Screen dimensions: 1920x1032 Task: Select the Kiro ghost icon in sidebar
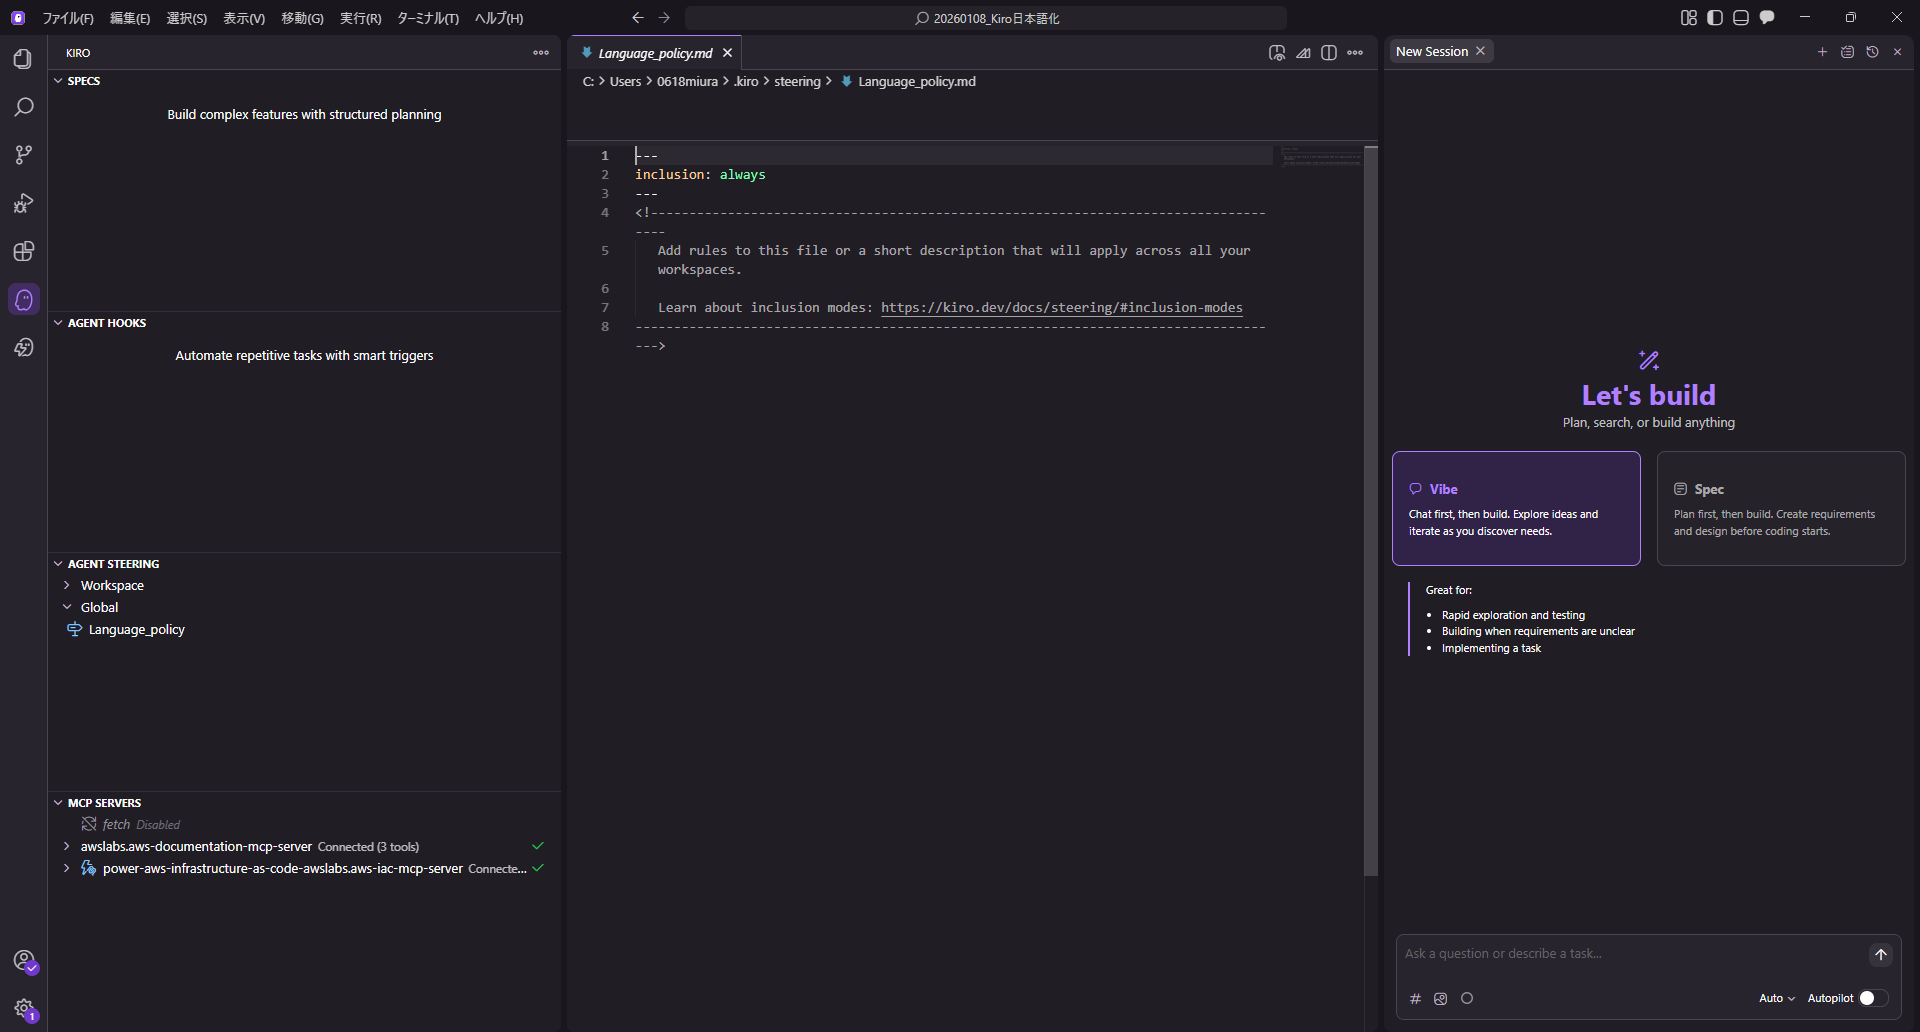pos(24,299)
